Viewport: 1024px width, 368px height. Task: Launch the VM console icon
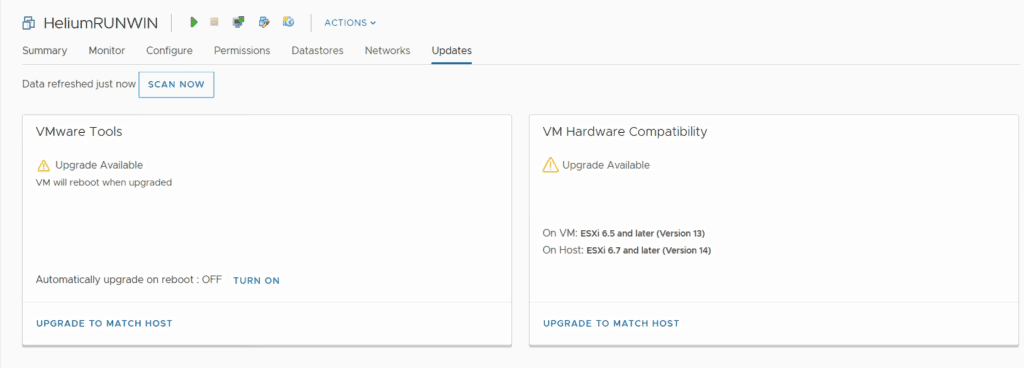[x=238, y=22]
